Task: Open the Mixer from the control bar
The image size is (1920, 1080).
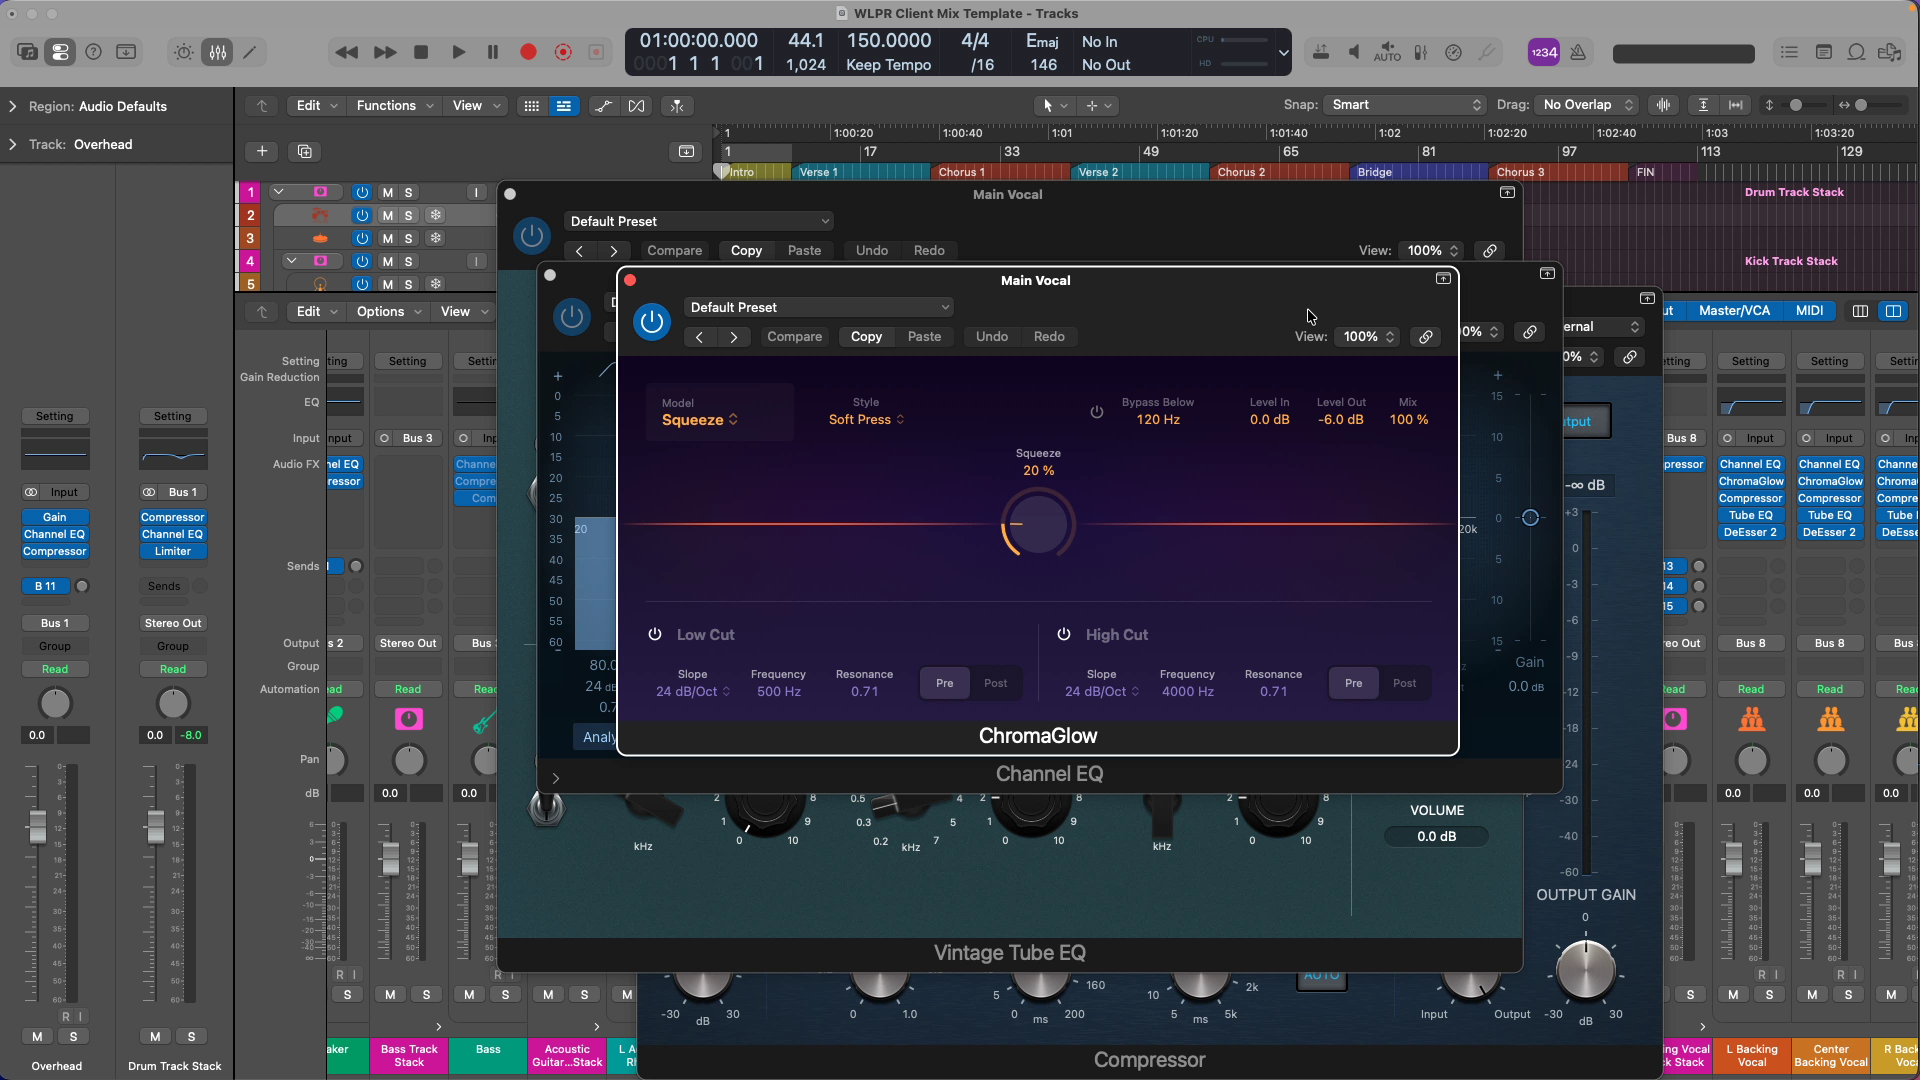Action: pos(217,51)
